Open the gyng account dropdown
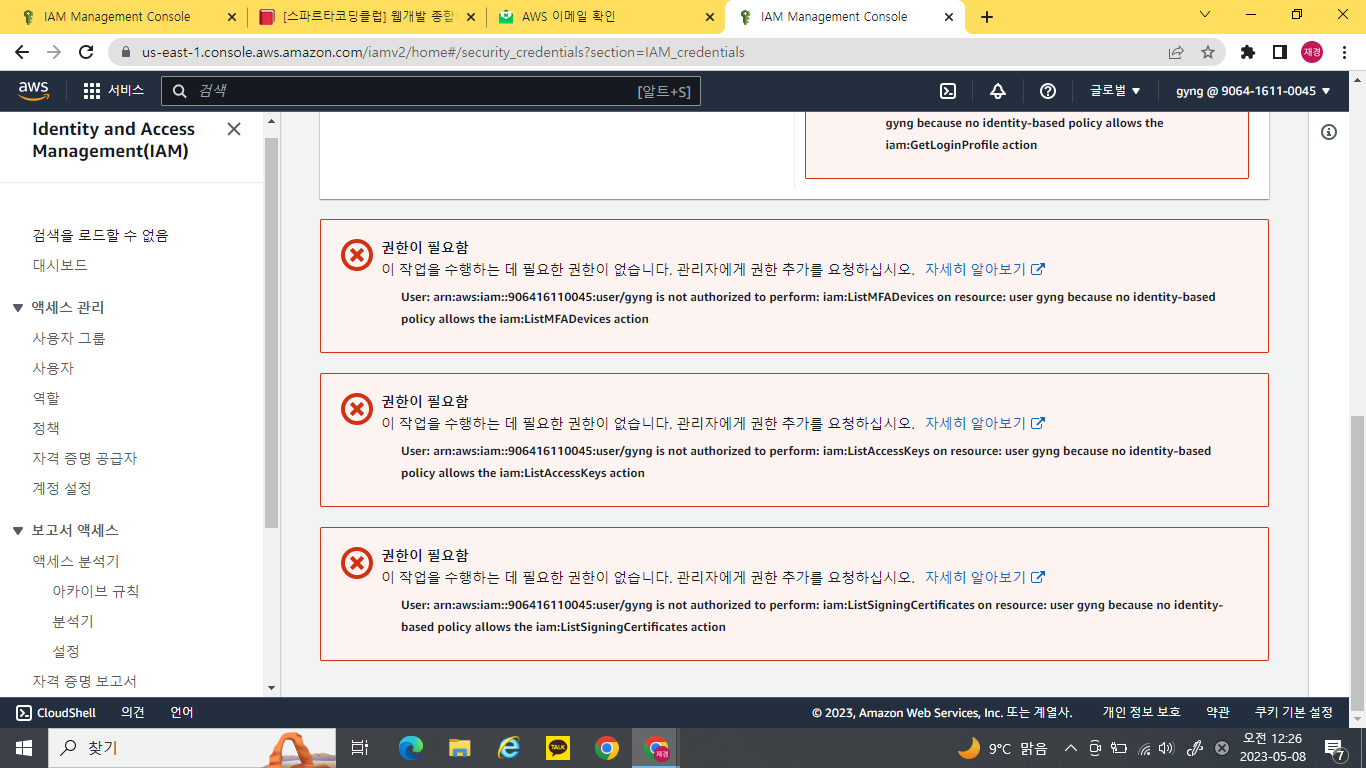Screen dimensions: 1366x768 1253,91
